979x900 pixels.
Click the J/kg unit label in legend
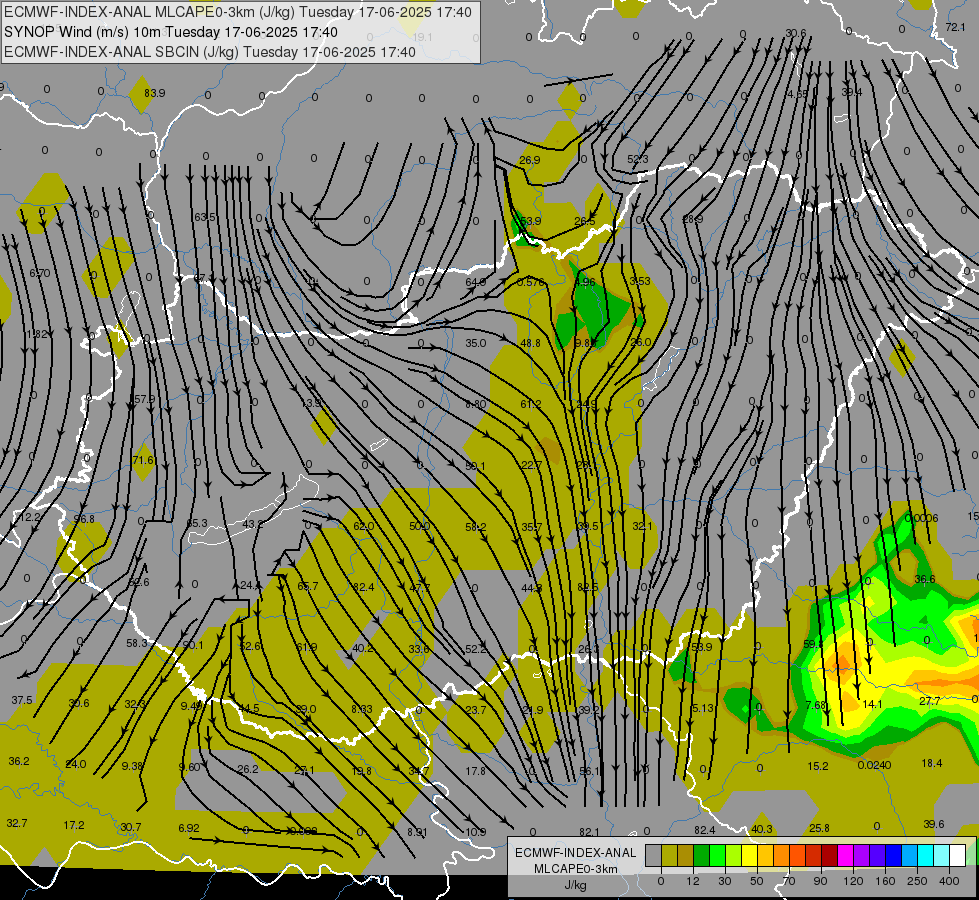click(575, 885)
